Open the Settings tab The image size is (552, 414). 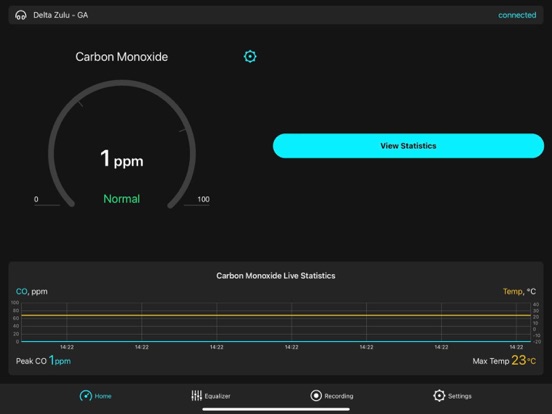[x=452, y=396]
